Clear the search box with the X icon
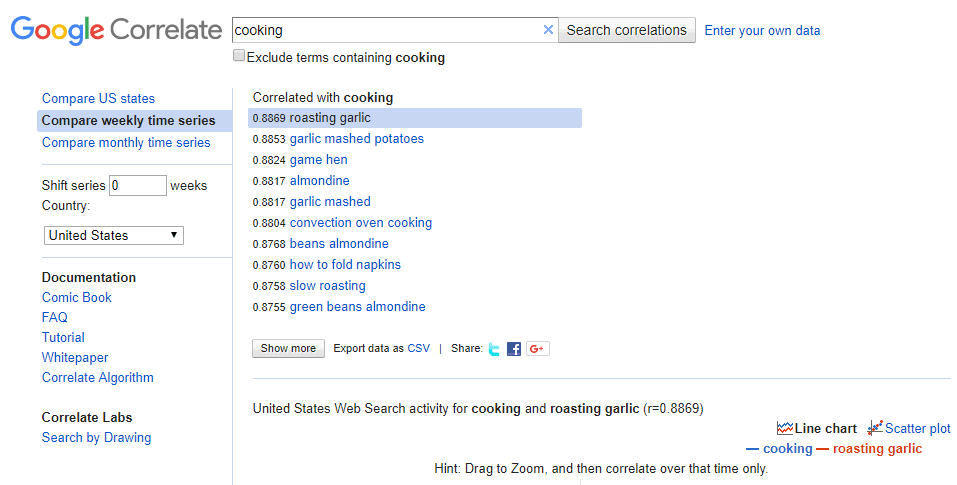This screenshot has width=957, height=485. point(548,30)
